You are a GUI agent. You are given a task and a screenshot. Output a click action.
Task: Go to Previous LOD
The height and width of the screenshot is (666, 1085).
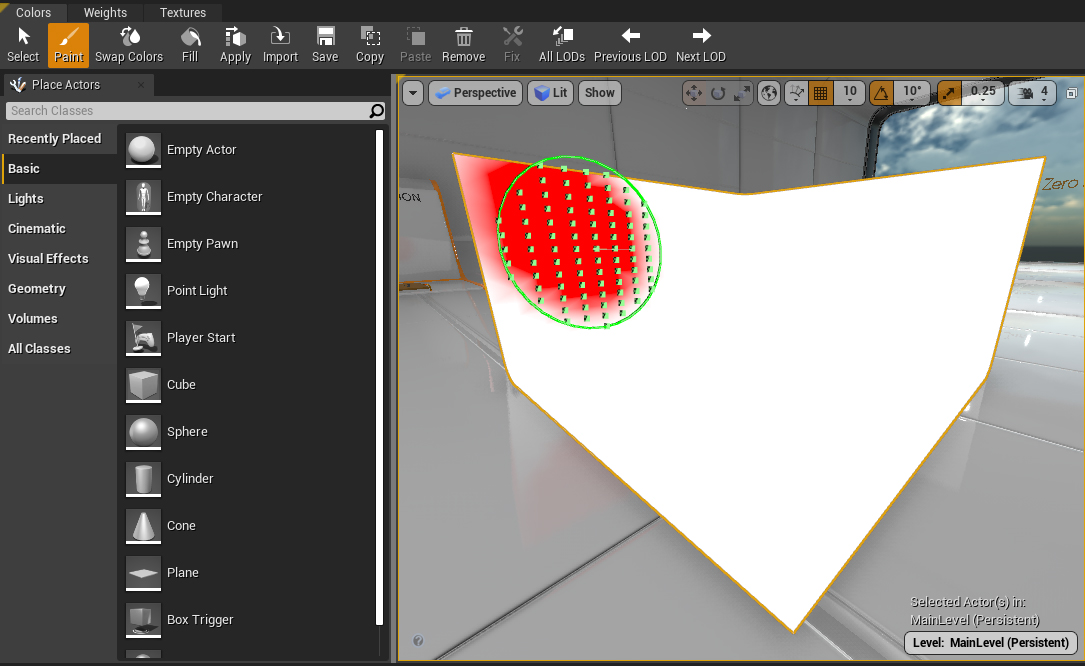point(630,45)
